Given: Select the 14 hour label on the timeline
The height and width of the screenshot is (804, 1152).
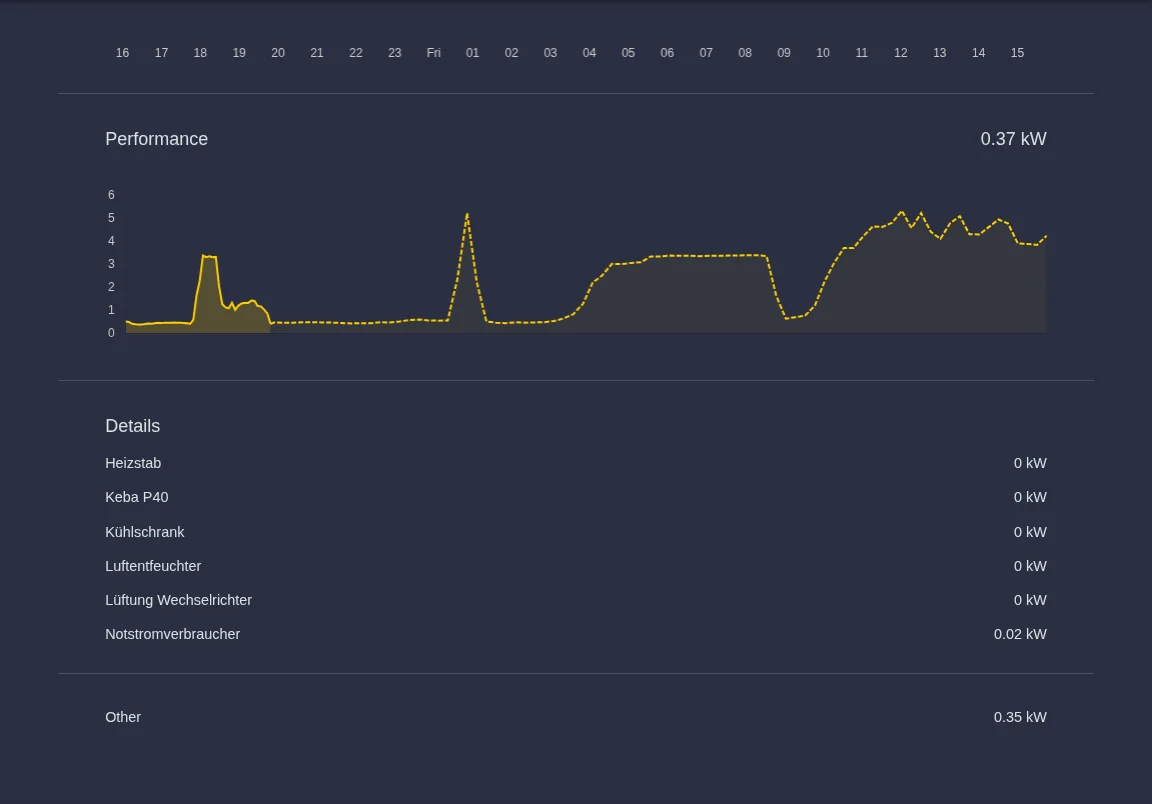Looking at the screenshot, I should pos(979,53).
